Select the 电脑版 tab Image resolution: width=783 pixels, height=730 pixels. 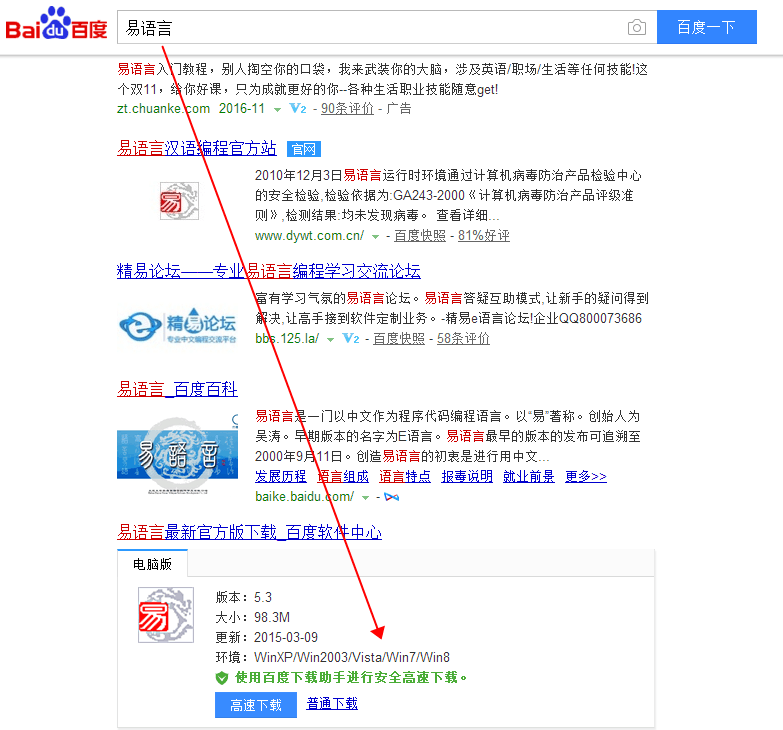tap(152, 564)
